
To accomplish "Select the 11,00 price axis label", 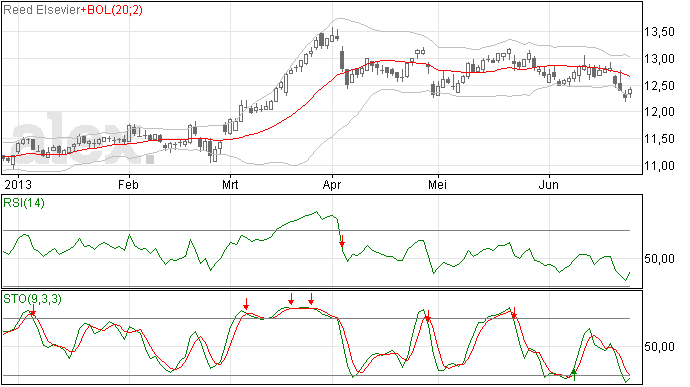I will [659, 166].
